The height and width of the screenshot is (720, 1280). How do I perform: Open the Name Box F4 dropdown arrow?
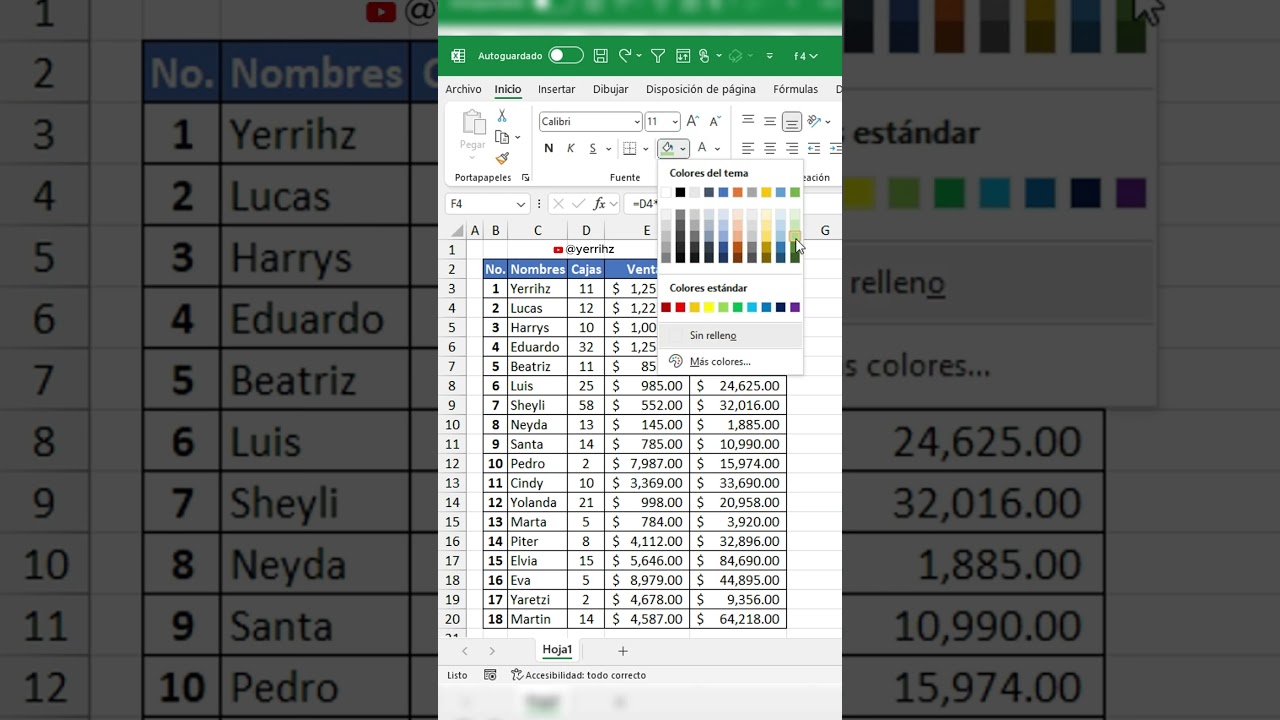(521, 204)
